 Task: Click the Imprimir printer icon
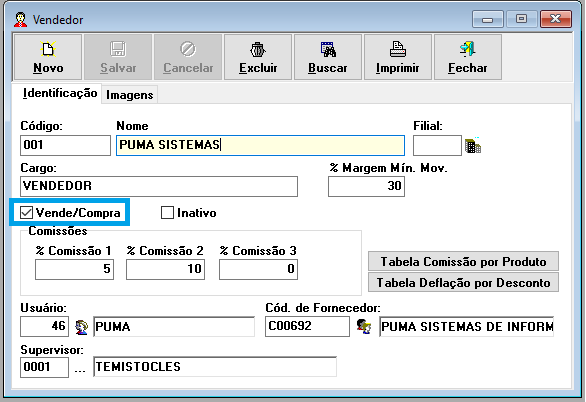[398, 49]
